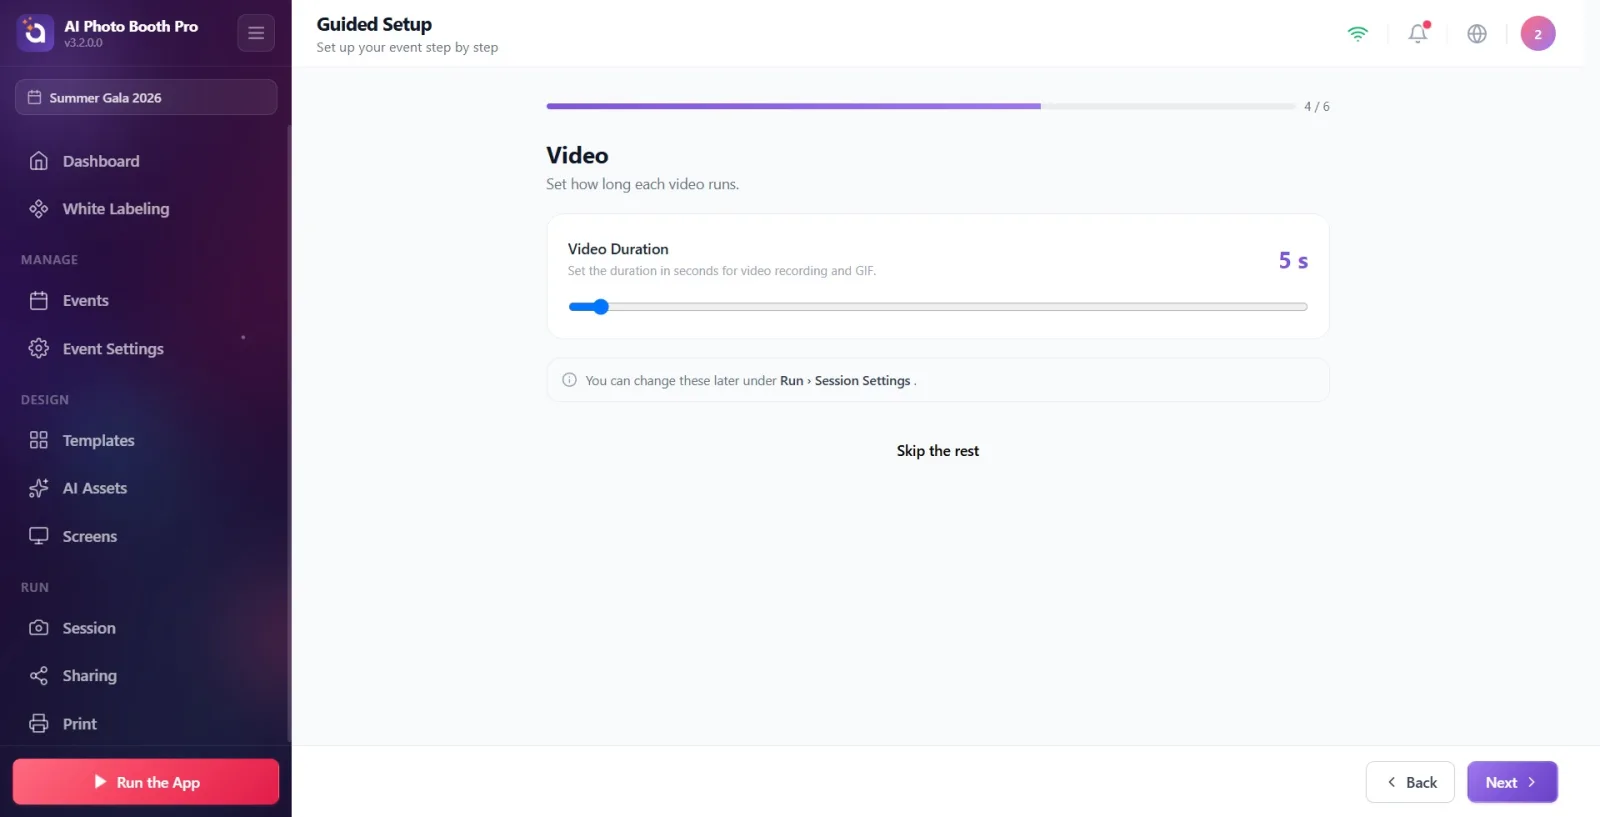Click the Print printer icon

click(39, 724)
